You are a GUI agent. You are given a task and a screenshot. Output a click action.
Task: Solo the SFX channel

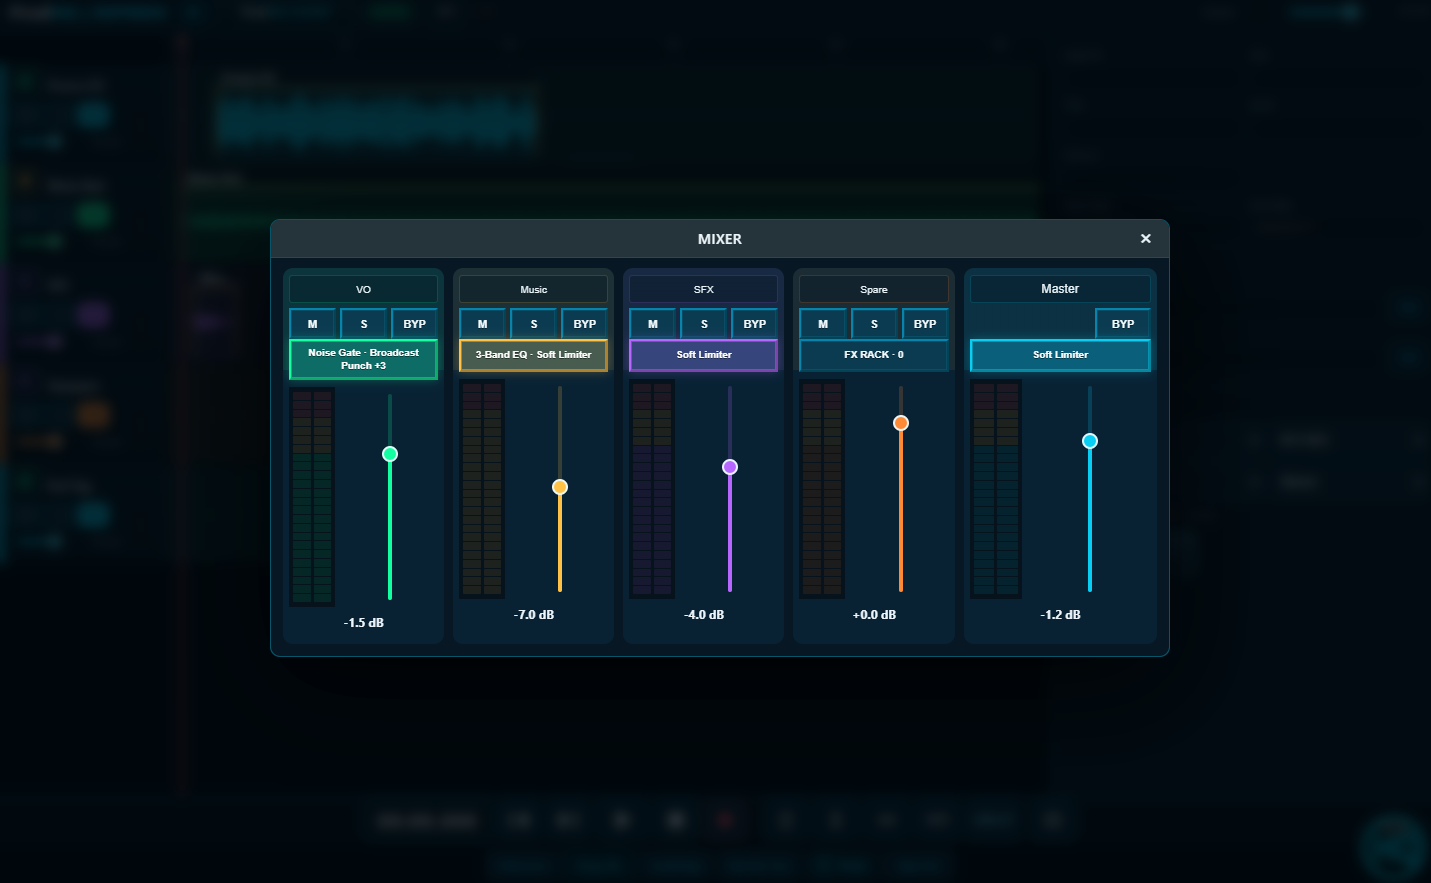(704, 324)
